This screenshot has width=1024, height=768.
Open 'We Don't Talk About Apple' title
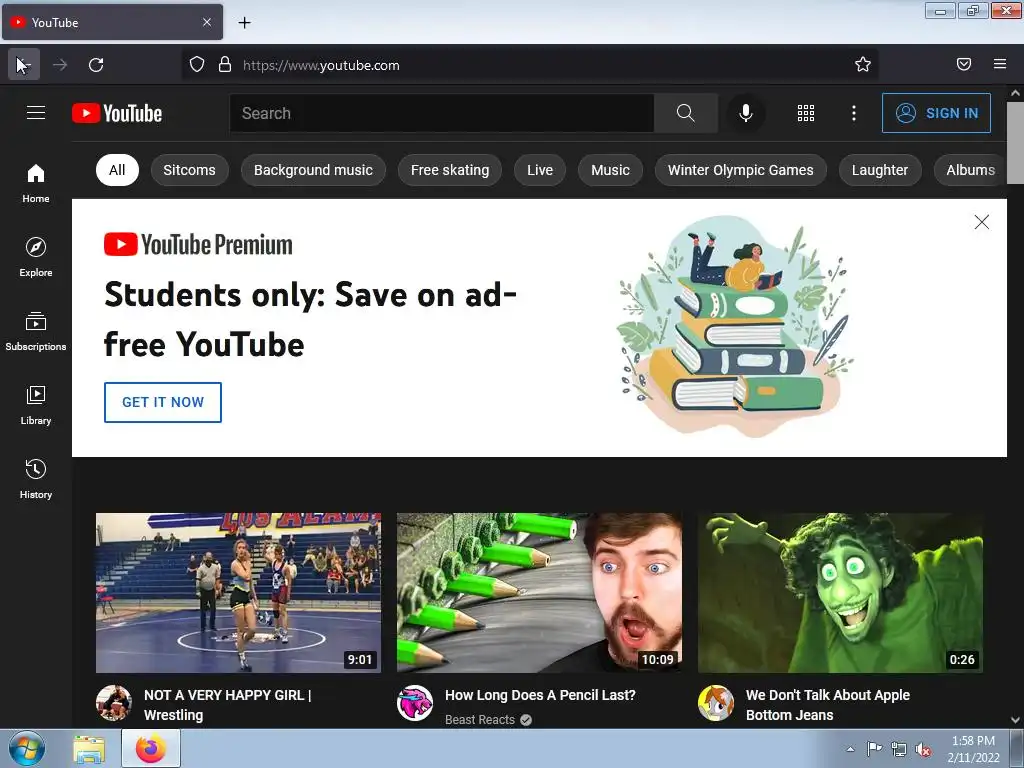(828, 705)
